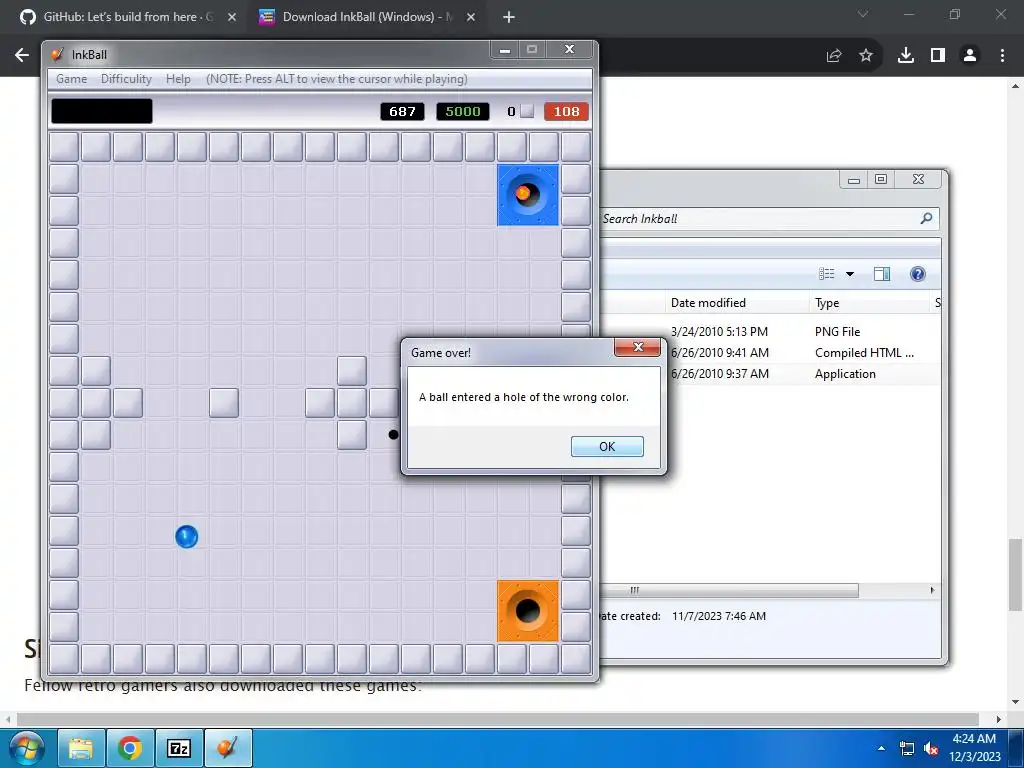Image resolution: width=1024 pixels, height=768 pixels.
Task: Open the Help menu in InkBall
Action: click(178, 79)
